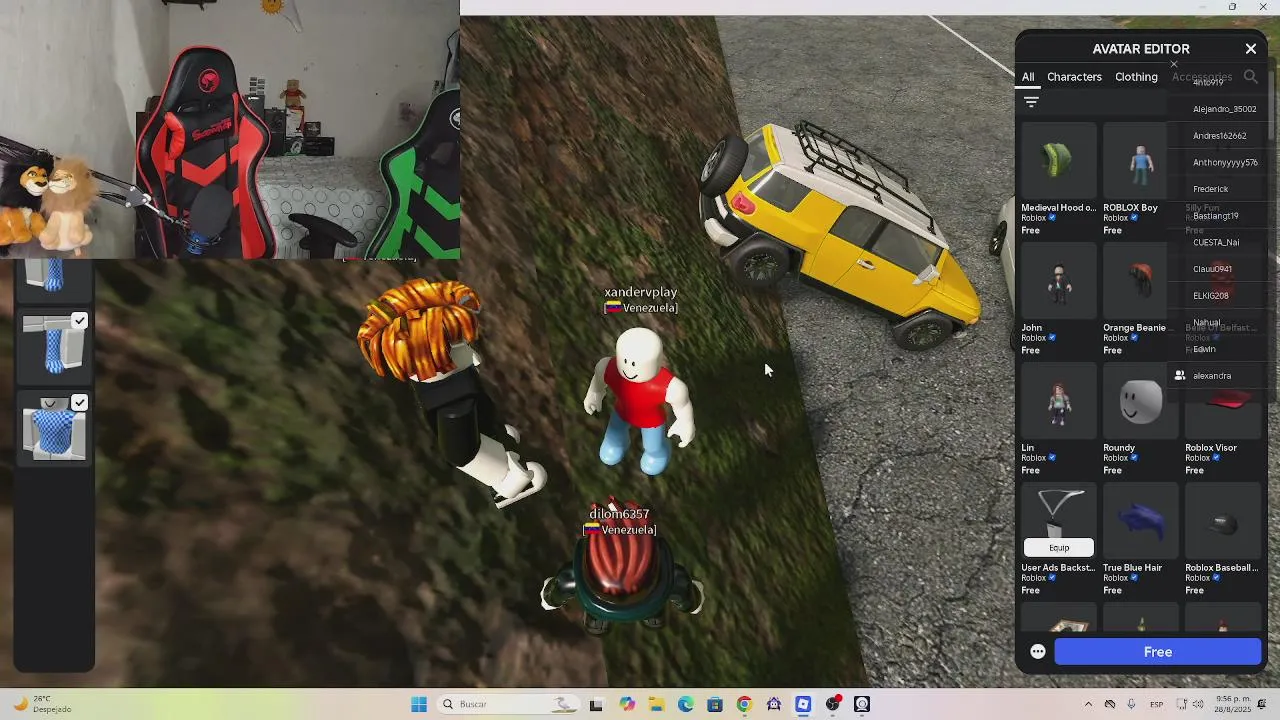Open Google Chrome from the taskbar

click(744, 704)
